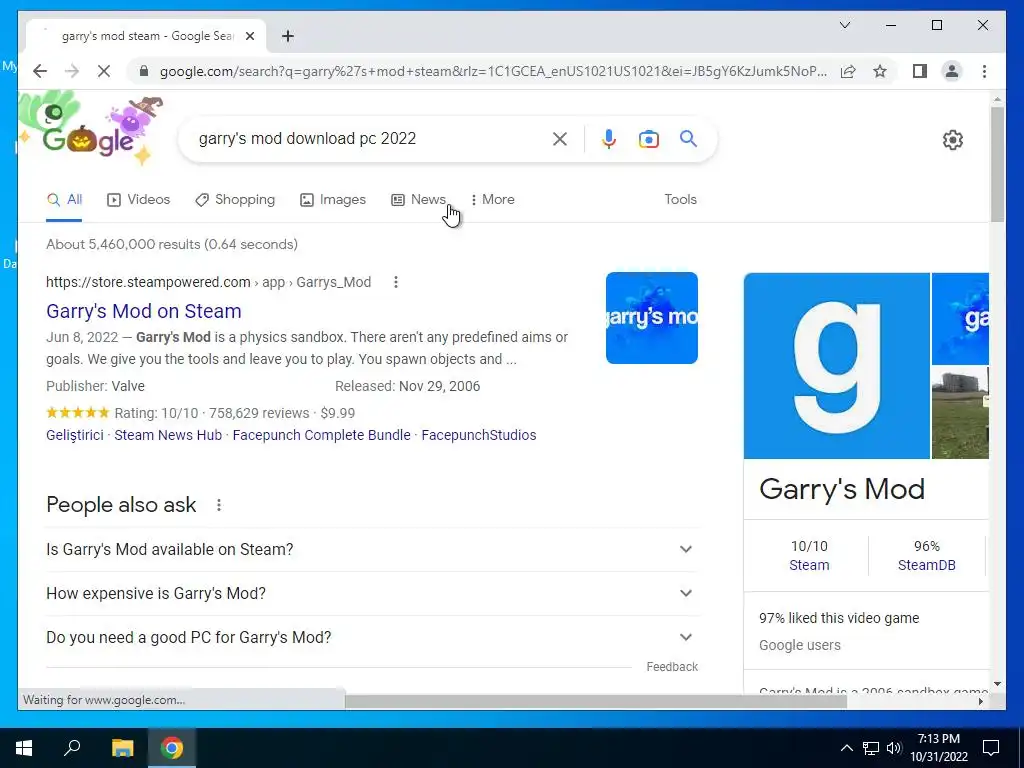Screen dimensions: 1024x768
Task: Click the Feedback link
Action: 672,667
